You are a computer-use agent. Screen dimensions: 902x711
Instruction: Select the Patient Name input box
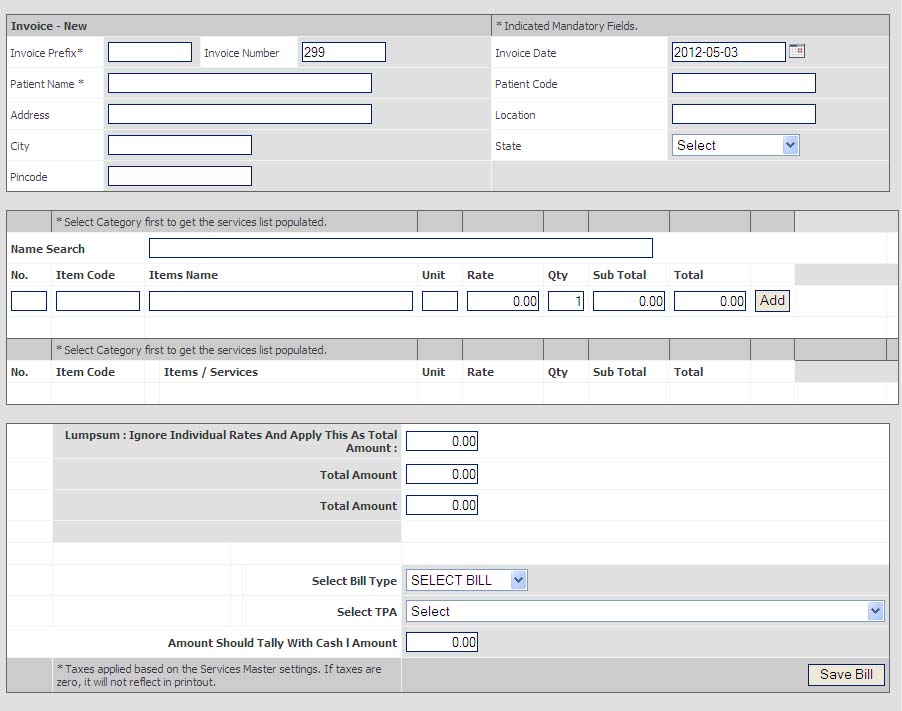pyautogui.click(x=239, y=83)
